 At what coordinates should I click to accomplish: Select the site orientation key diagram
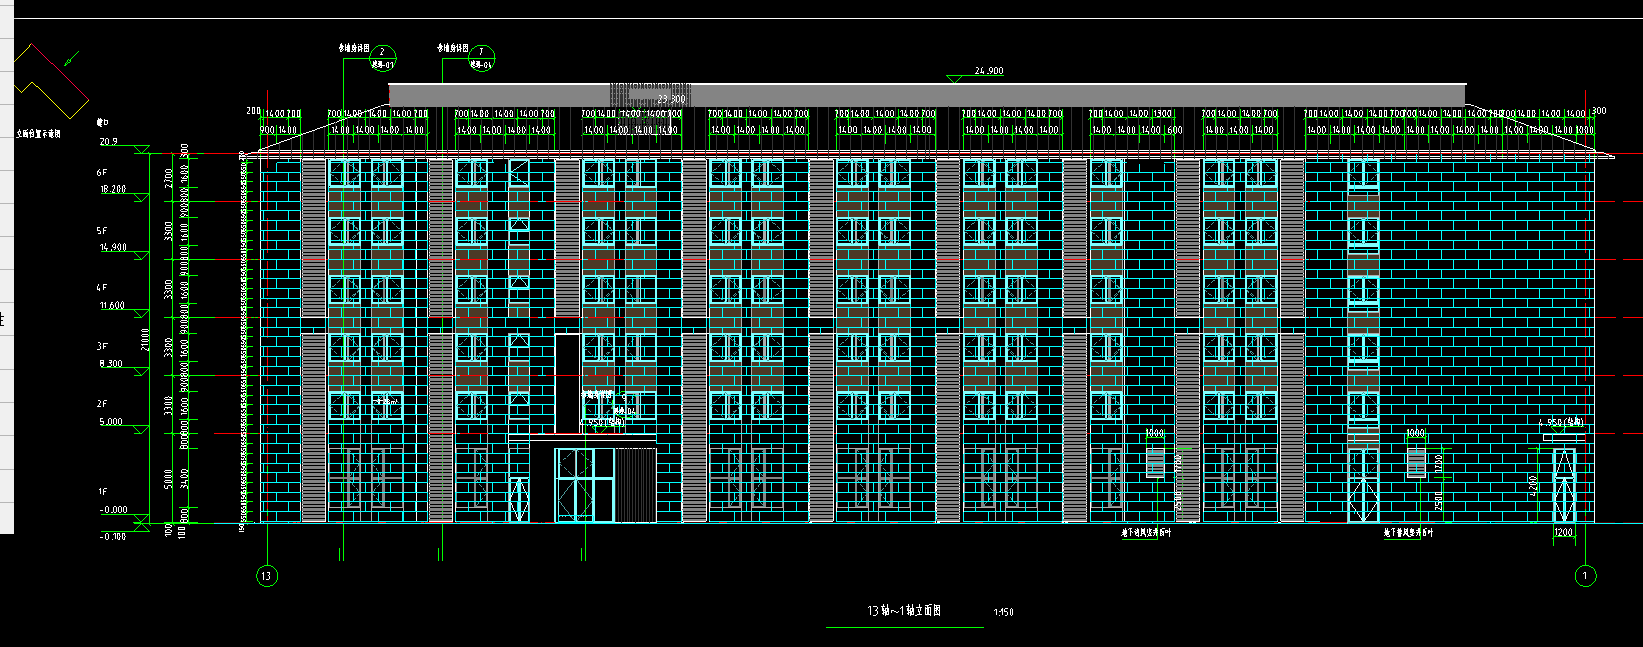(50, 81)
